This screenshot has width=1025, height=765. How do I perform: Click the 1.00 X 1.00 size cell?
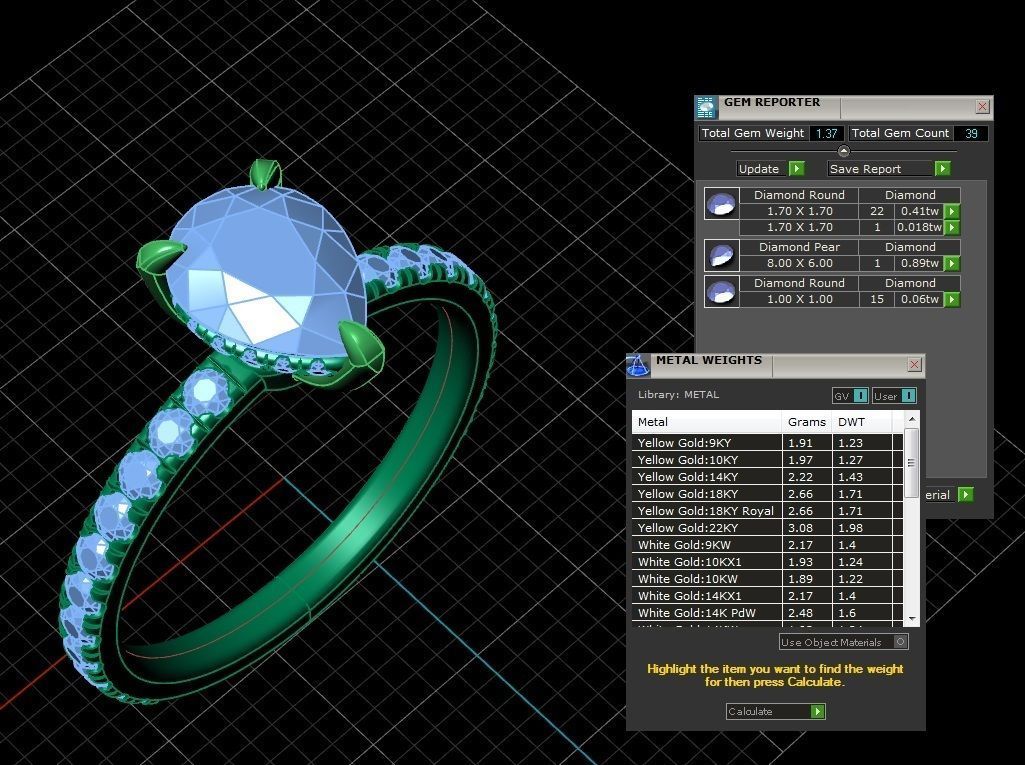click(x=799, y=299)
